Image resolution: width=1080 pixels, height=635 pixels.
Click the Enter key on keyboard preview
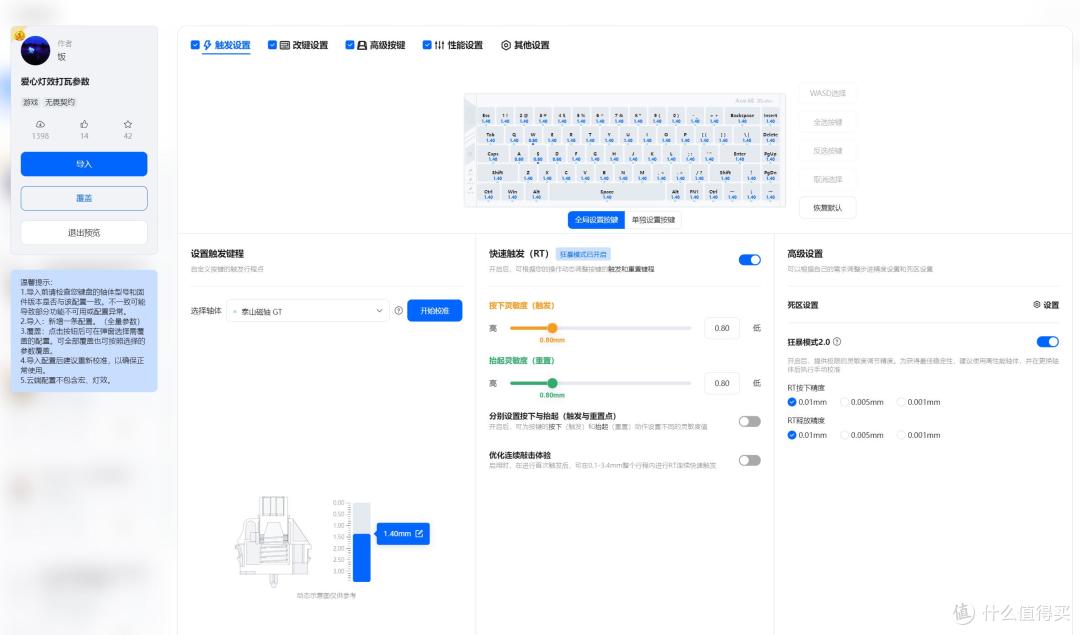pos(740,156)
